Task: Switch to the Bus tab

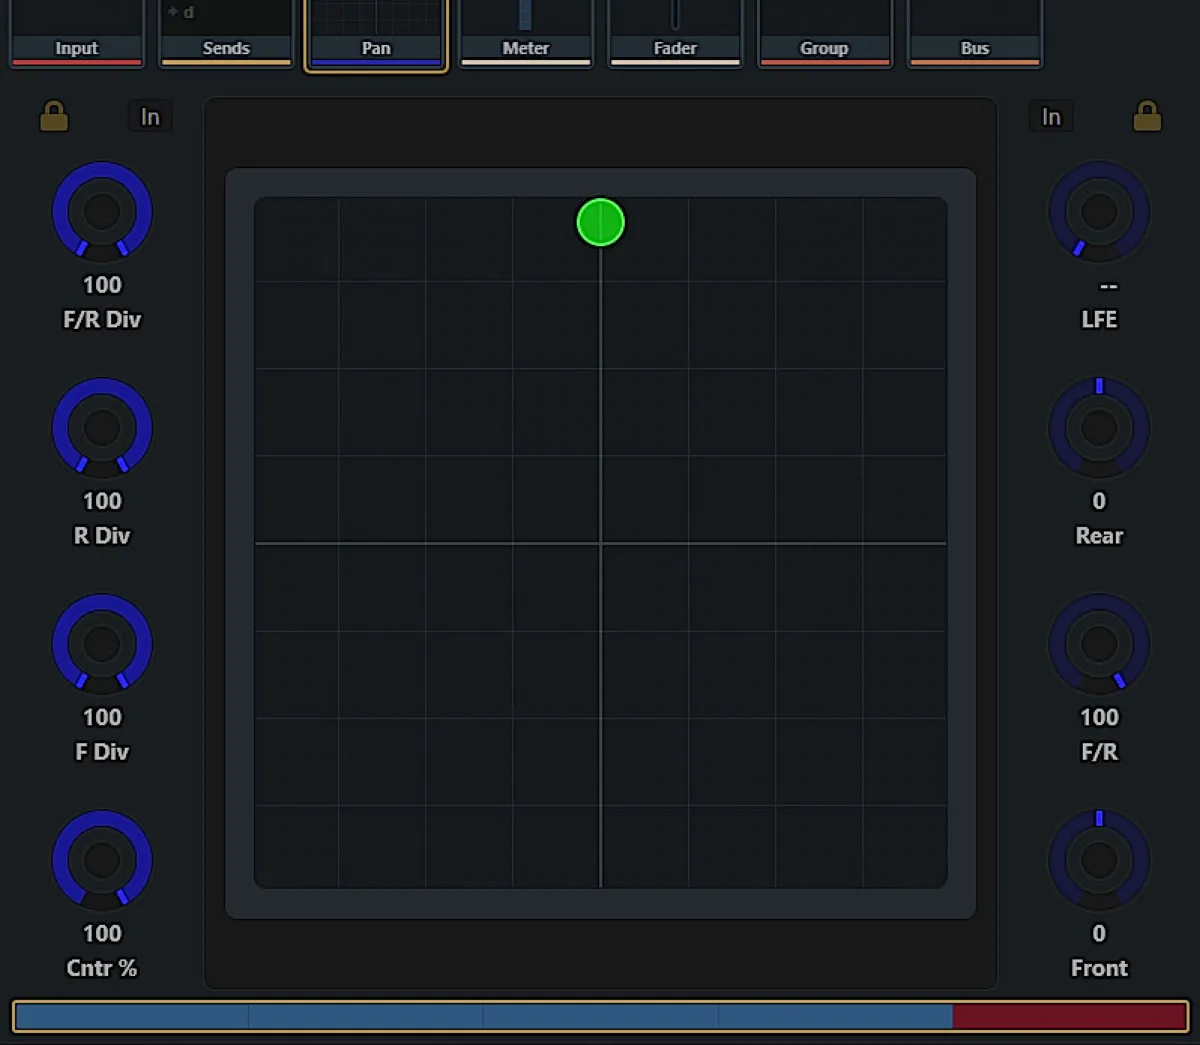Action: tap(974, 35)
